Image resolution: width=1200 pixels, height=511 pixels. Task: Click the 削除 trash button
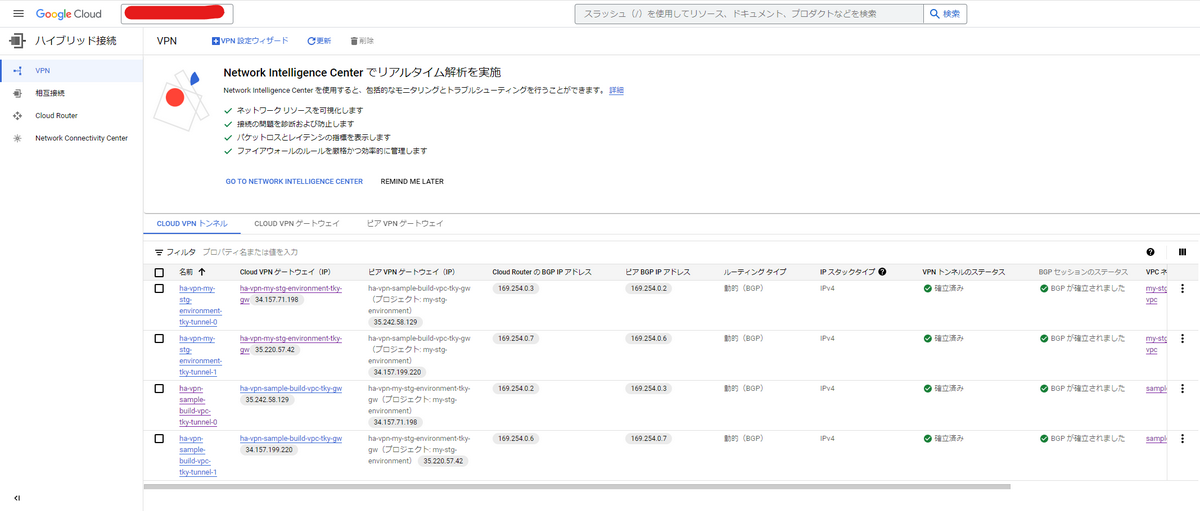[x=362, y=41]
